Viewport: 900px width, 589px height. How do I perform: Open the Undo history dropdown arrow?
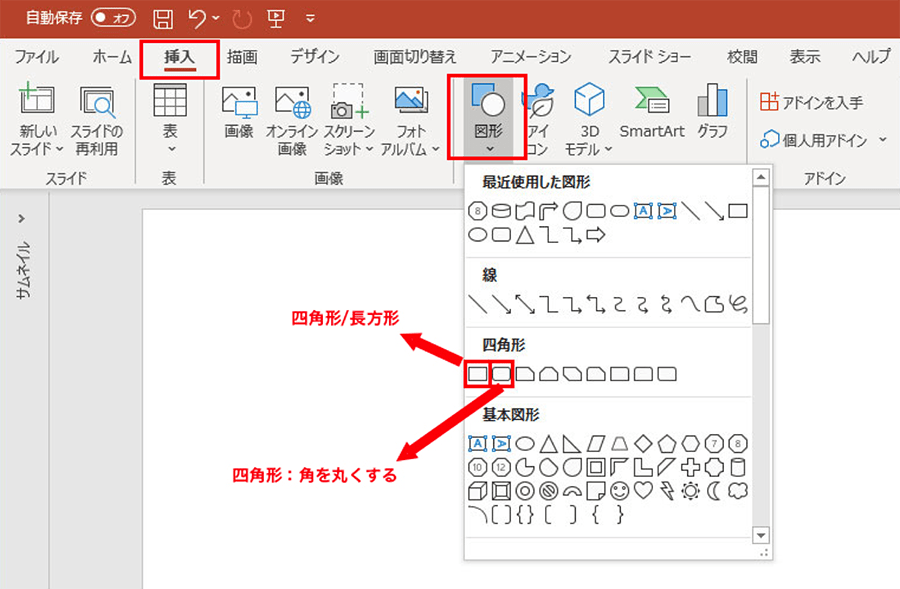[216, 18]
